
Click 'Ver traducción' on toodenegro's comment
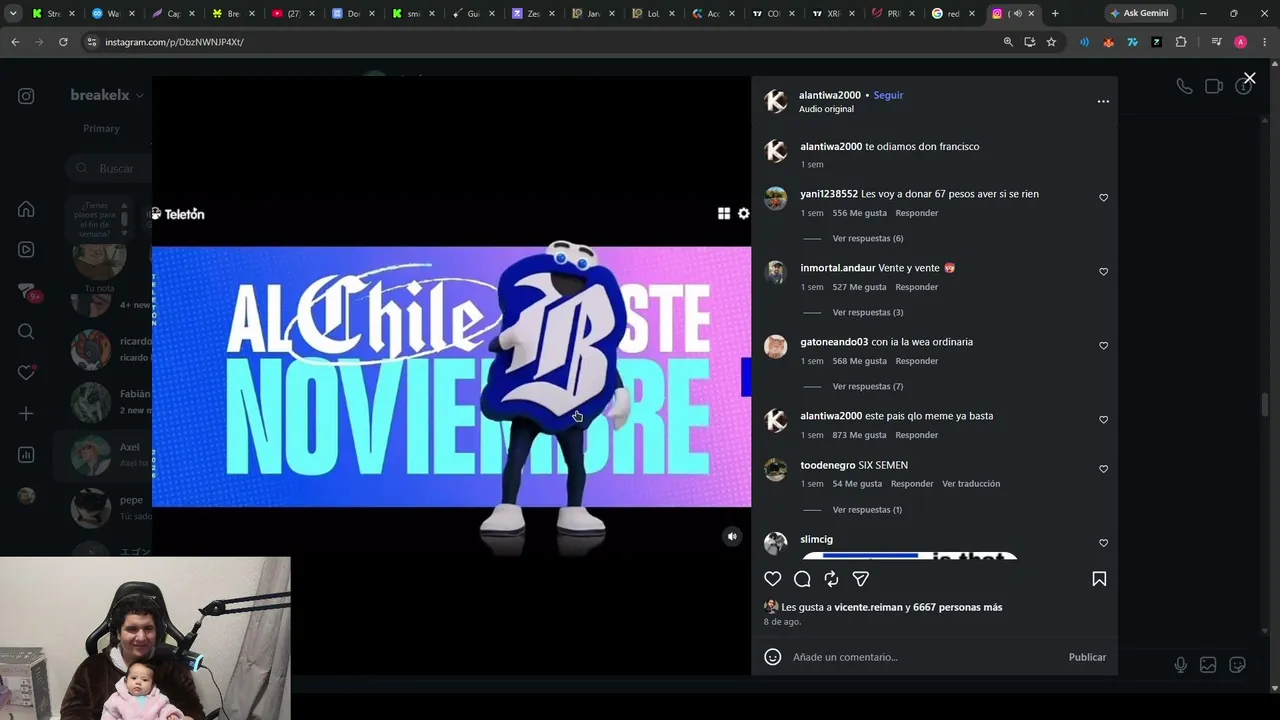(x=971, y=484)
